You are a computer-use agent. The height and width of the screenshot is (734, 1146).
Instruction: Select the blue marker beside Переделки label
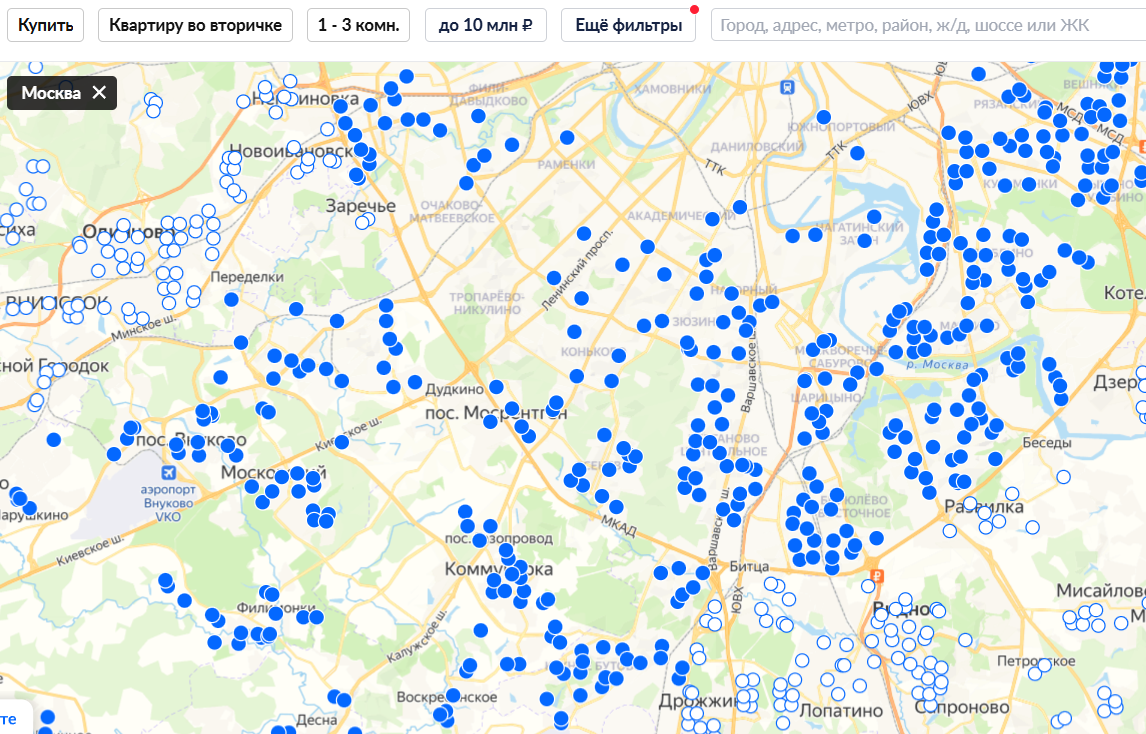(232, 299)
